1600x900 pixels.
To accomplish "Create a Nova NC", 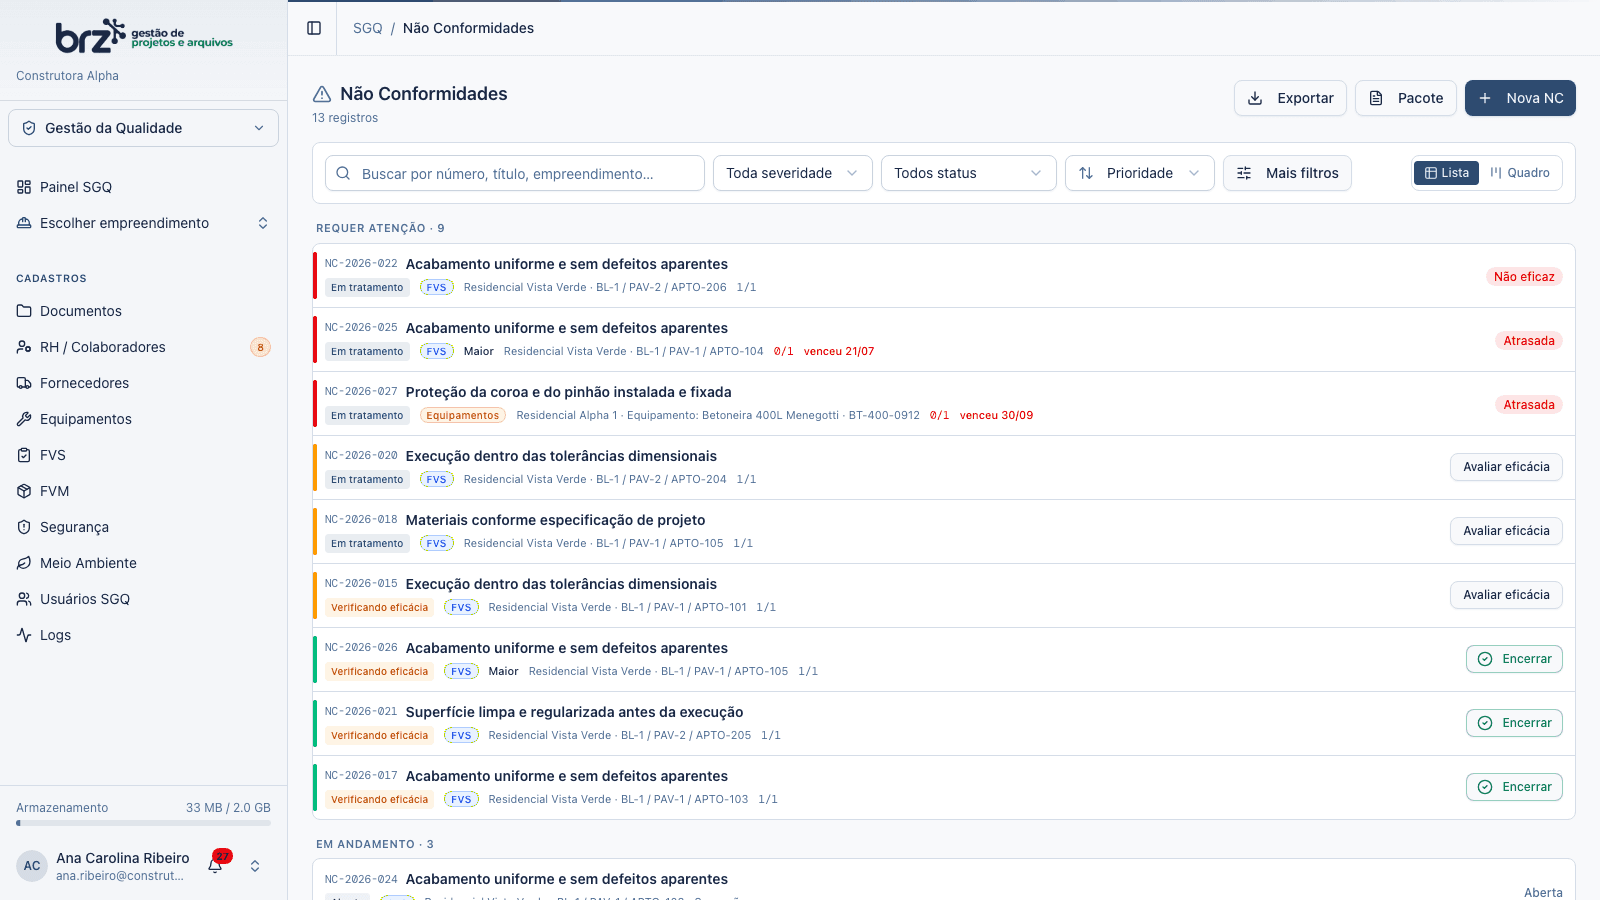I will point(1520,98).
